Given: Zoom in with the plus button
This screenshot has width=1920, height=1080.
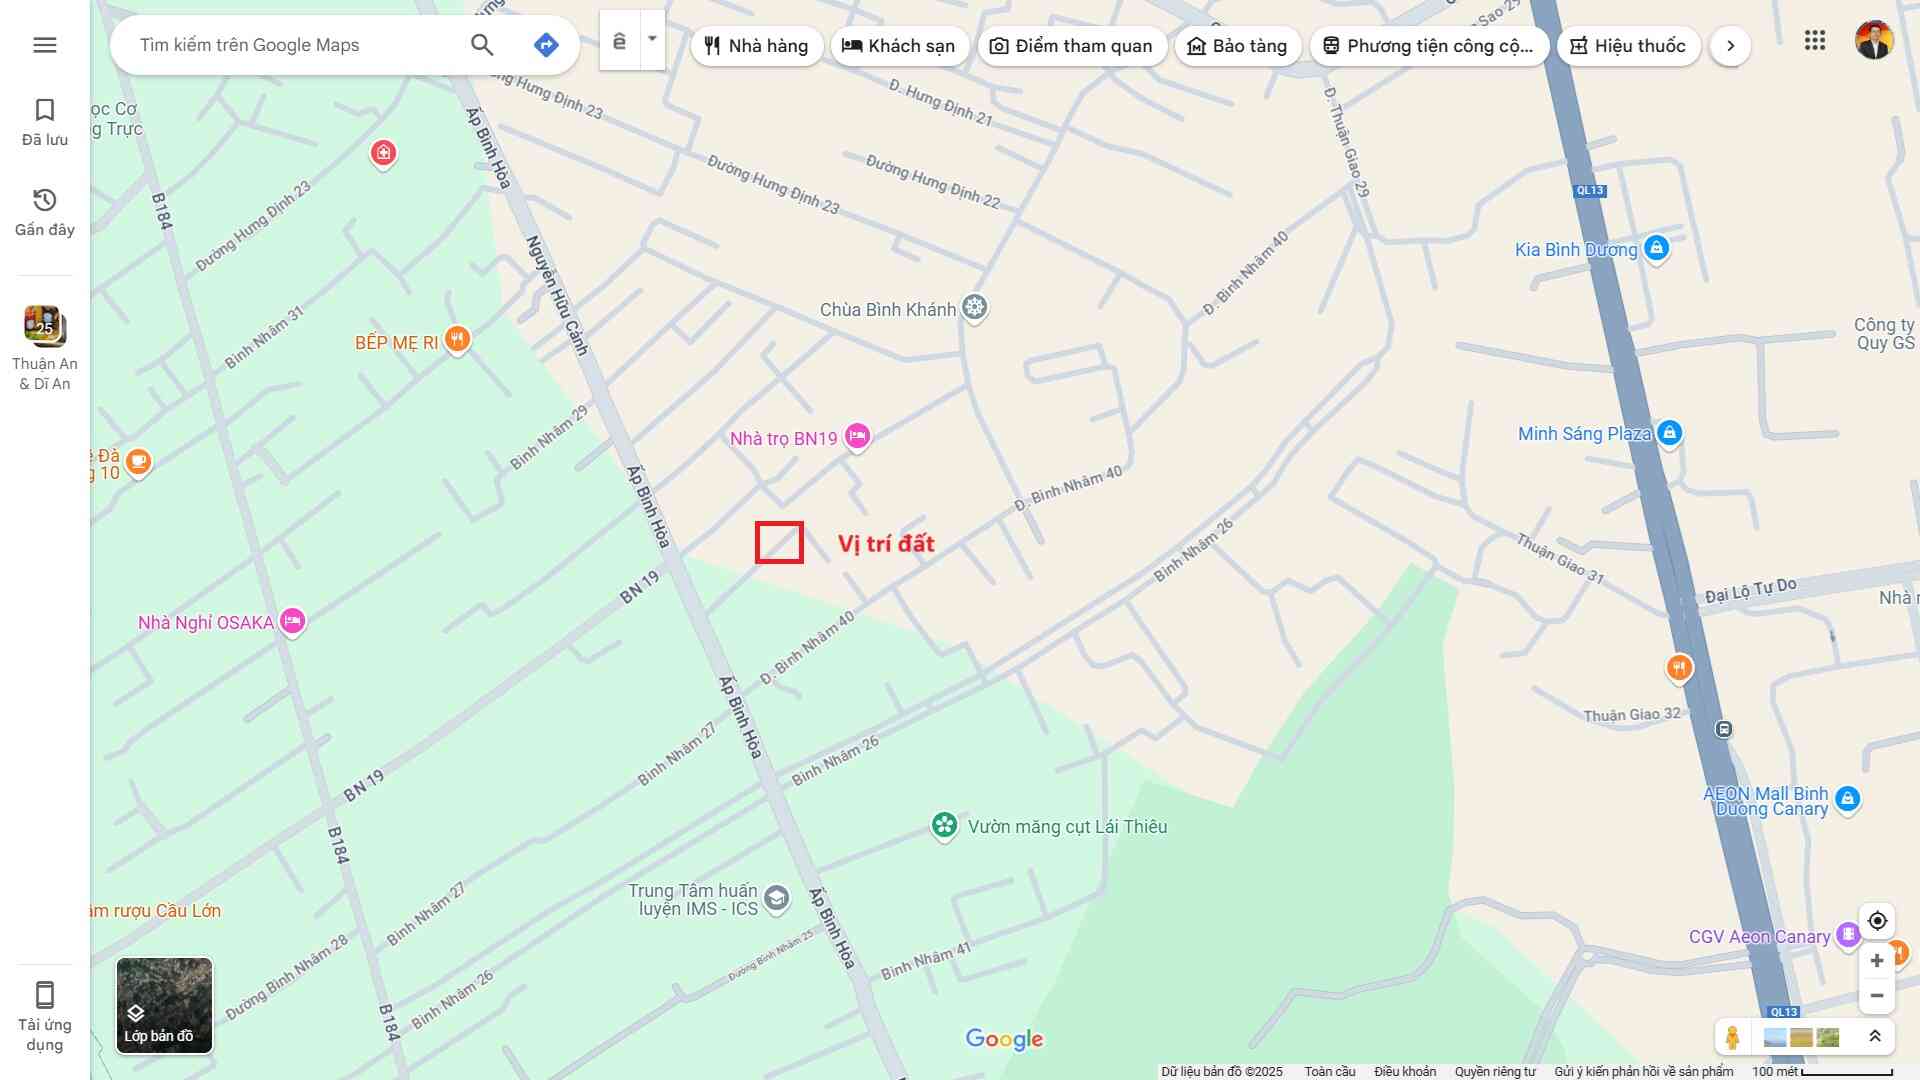Looking at the screenshot, I should click(1877, 961).
